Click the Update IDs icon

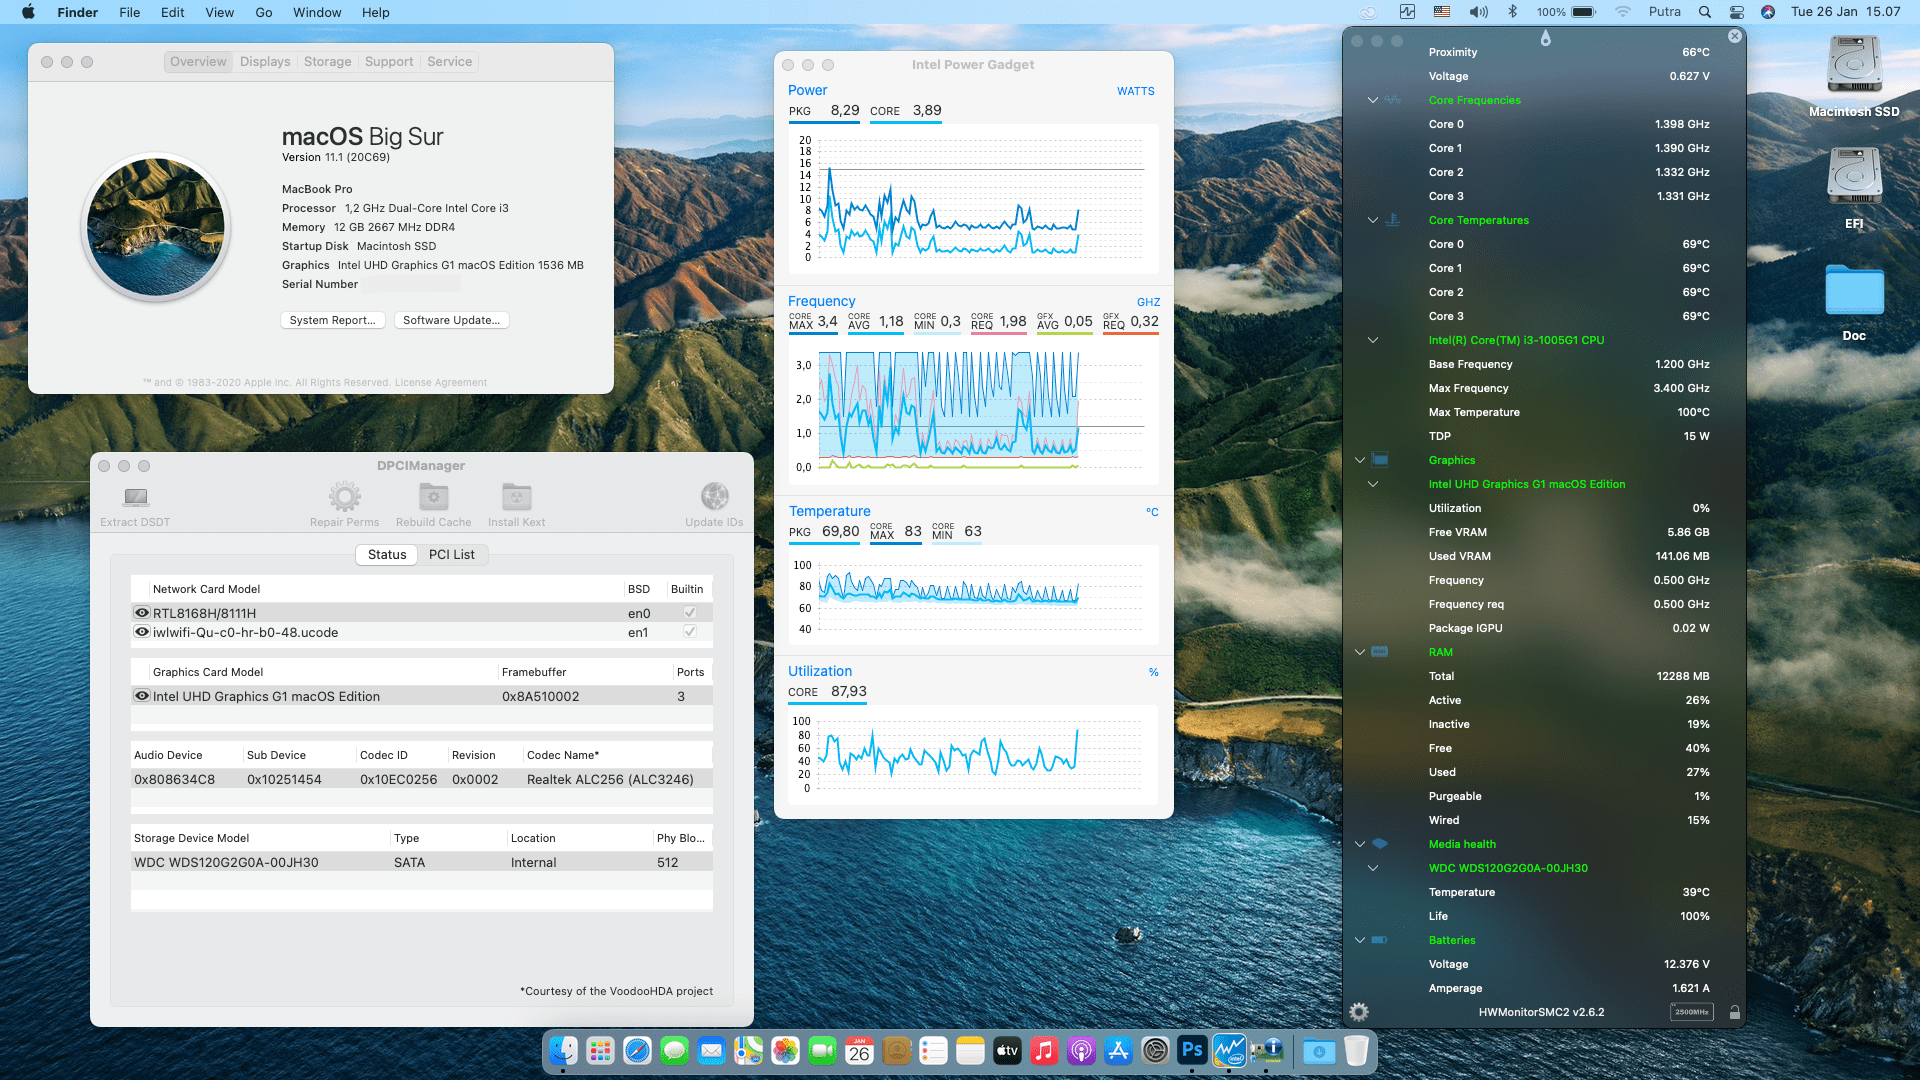coord(714,496)
